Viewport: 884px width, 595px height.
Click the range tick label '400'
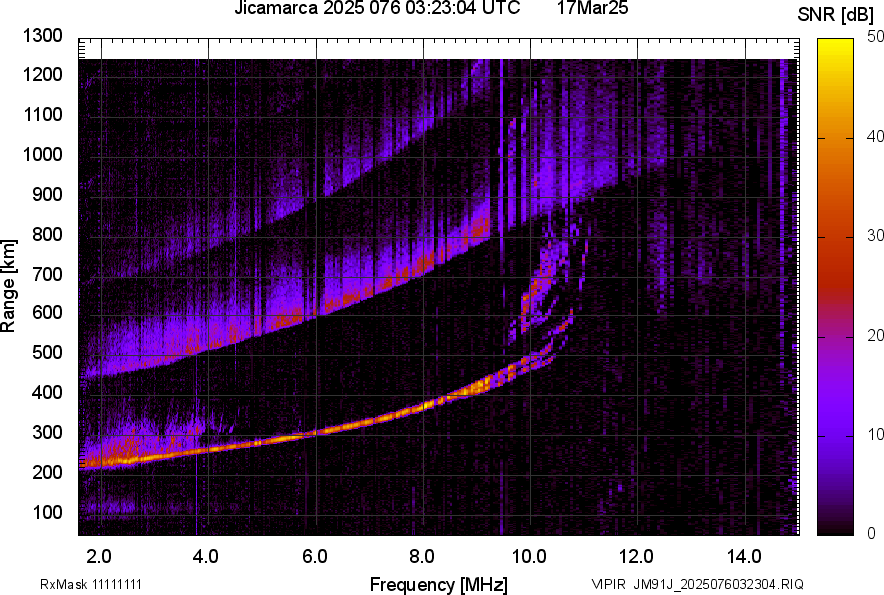pyautogui.click(x=47, y=392)
